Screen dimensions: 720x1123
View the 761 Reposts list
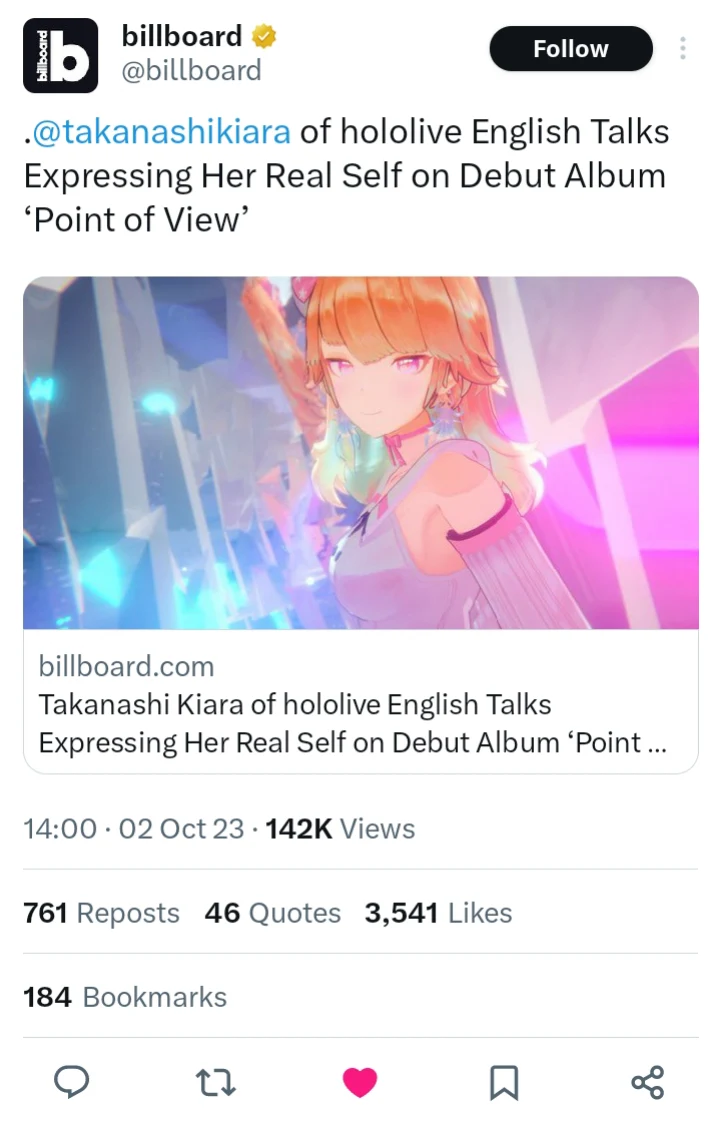click(x=101, y=913)
